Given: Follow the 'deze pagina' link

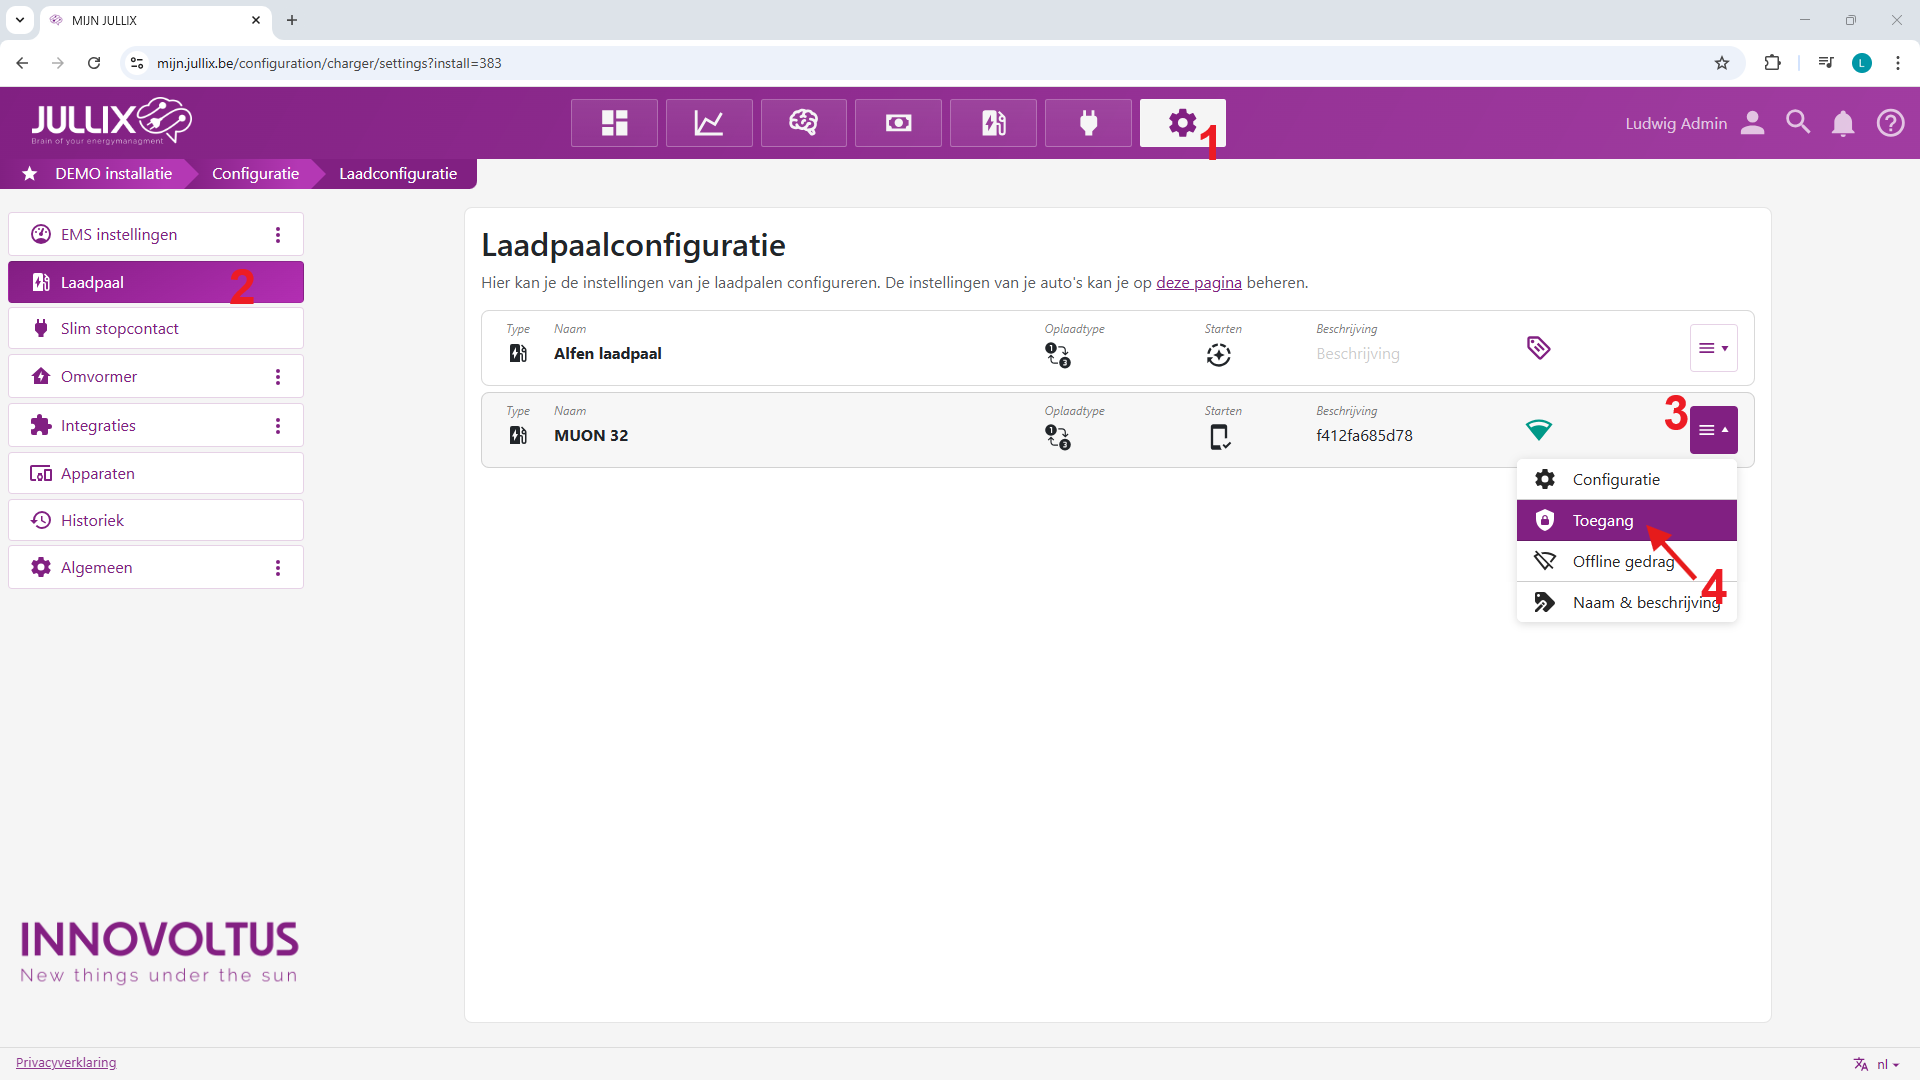Looking at the screenshot, I should [1198, 283].
